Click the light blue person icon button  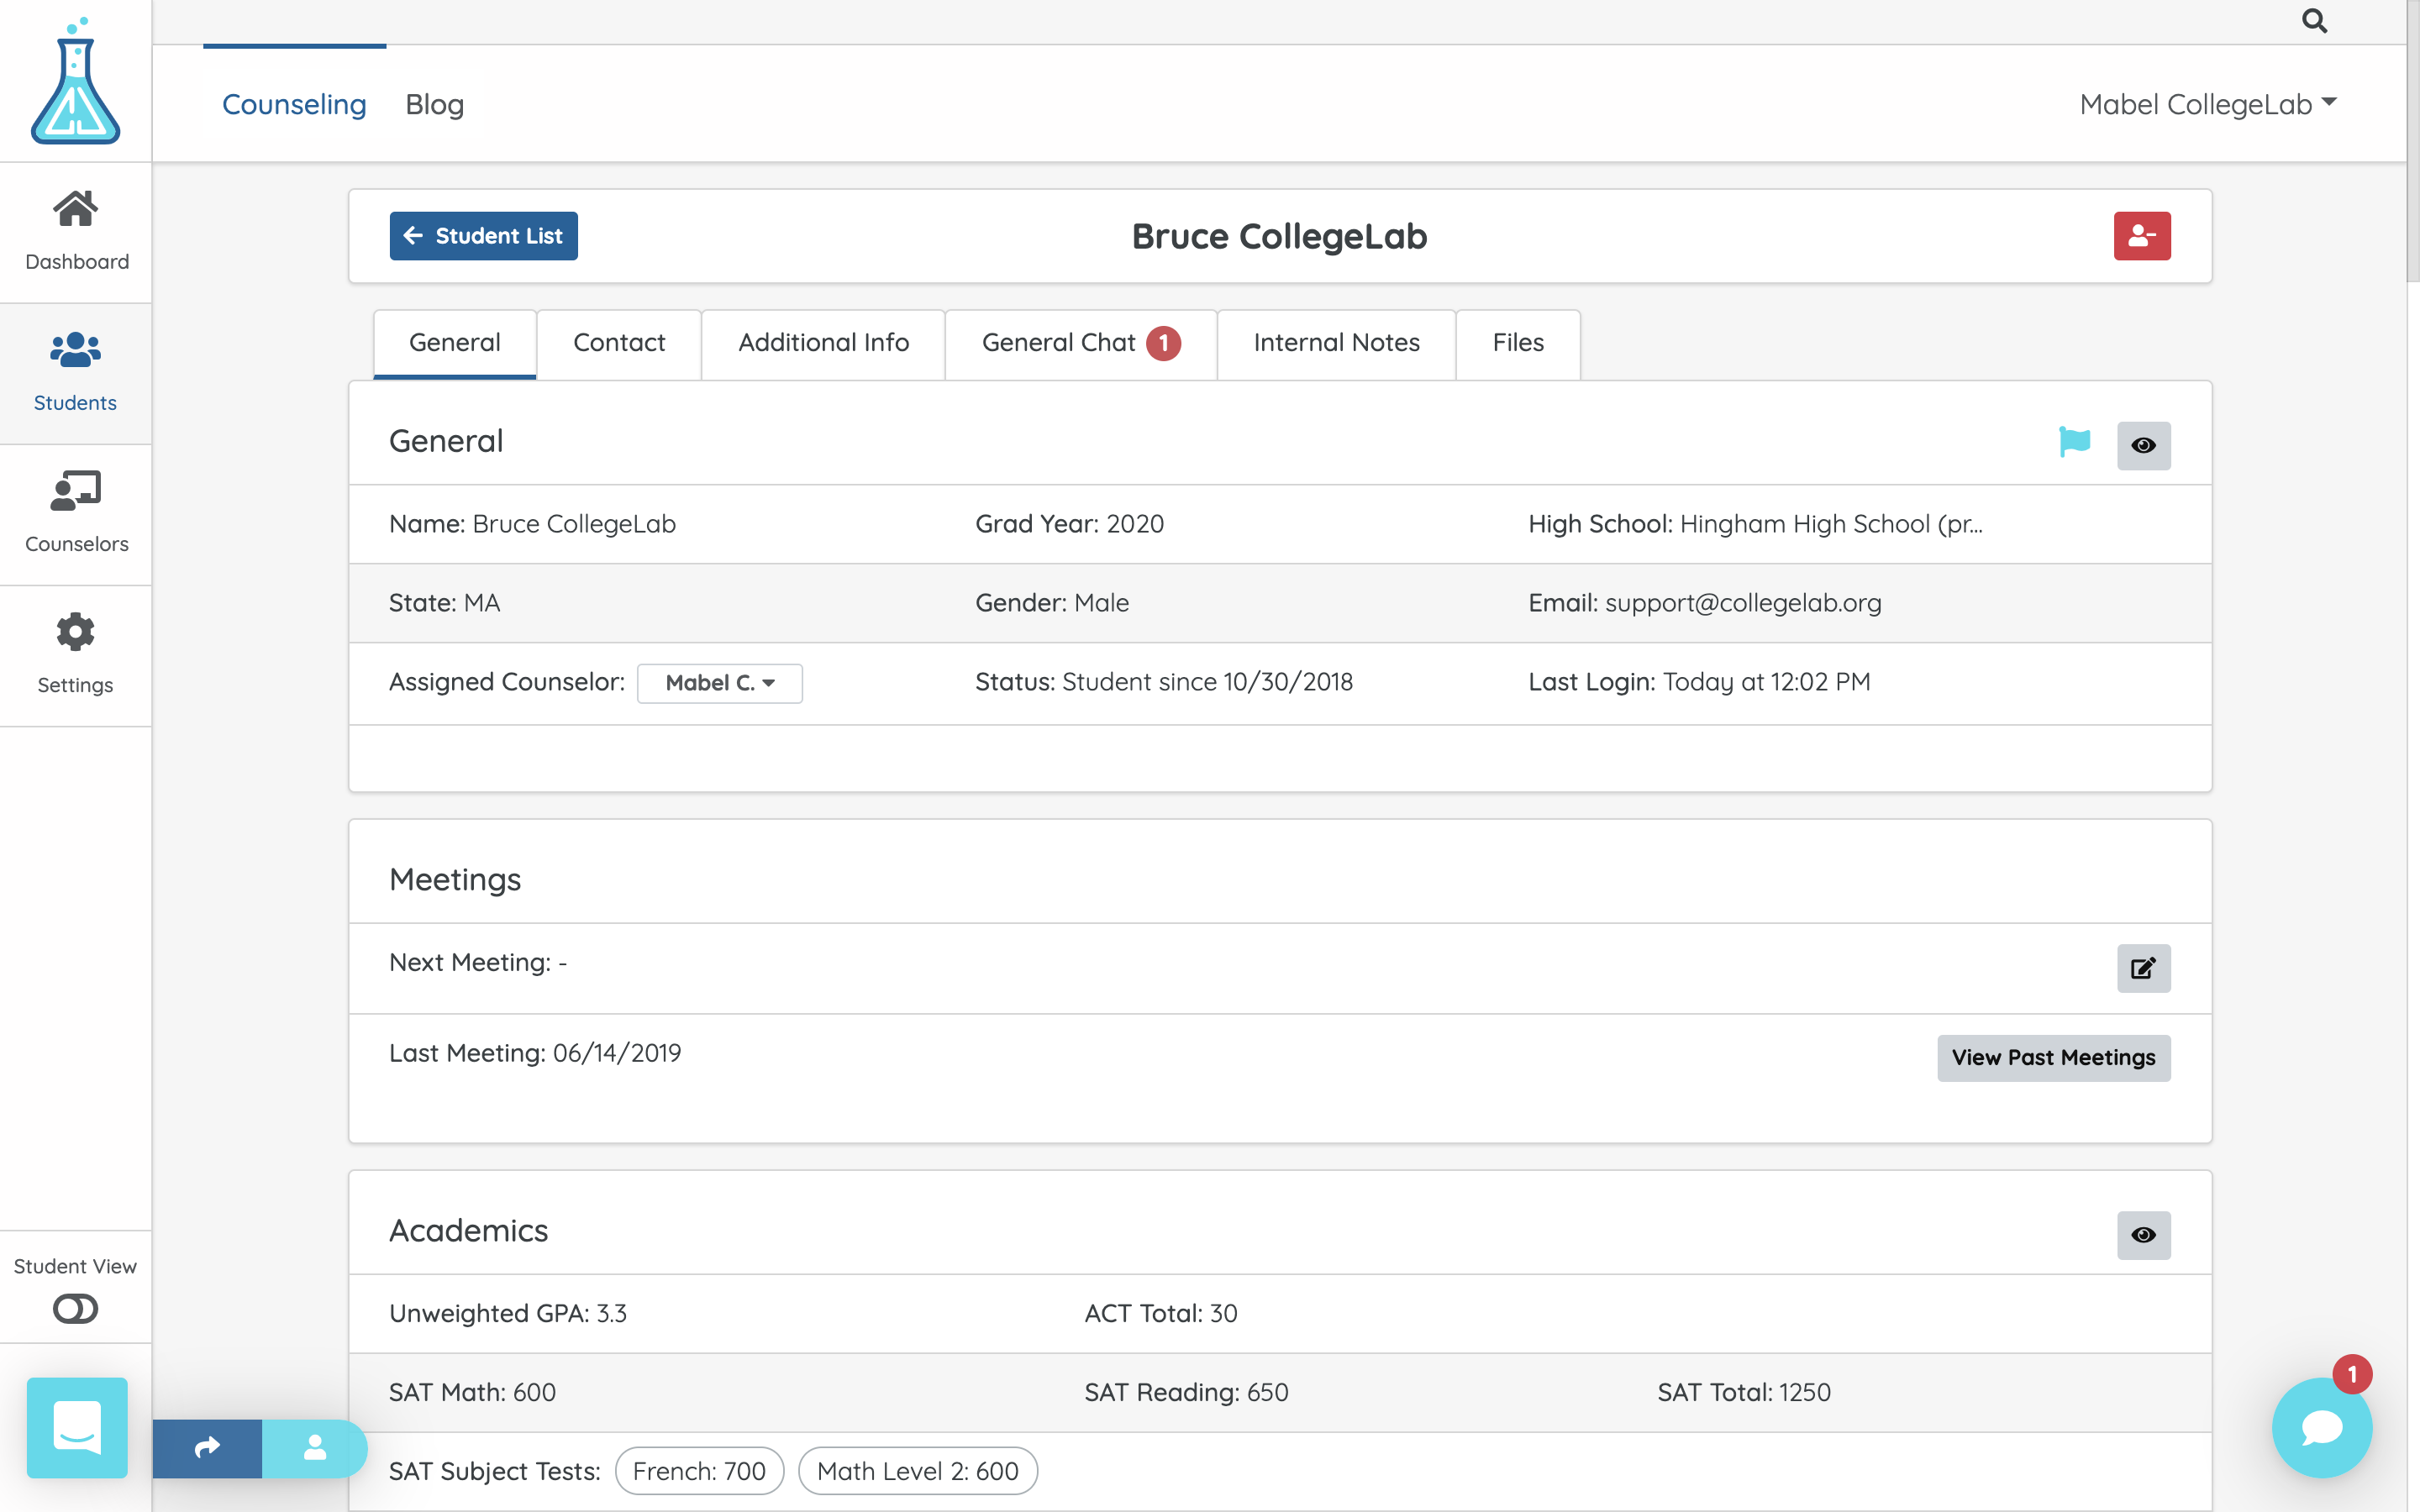point(315,1447)
